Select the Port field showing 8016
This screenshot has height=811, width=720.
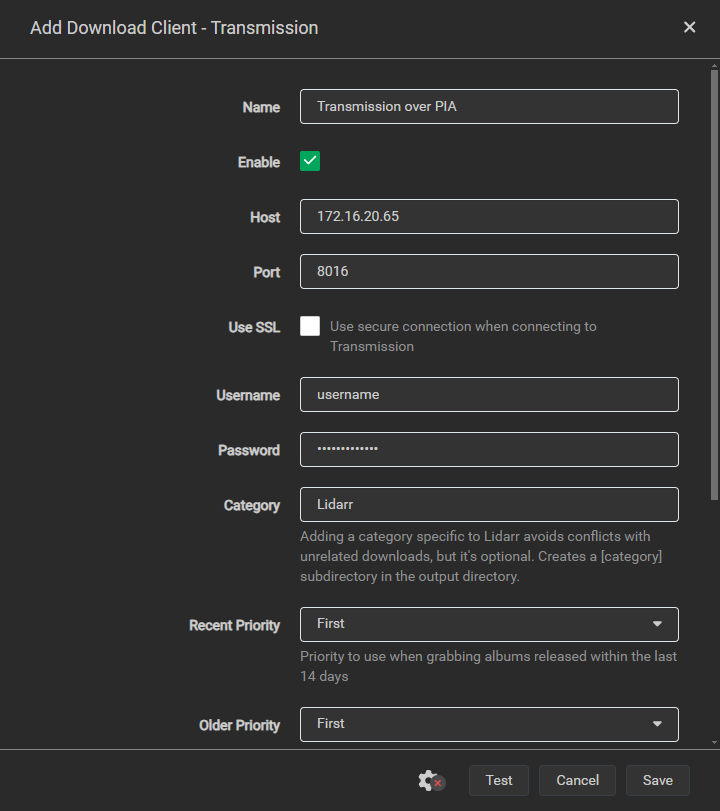489,271
